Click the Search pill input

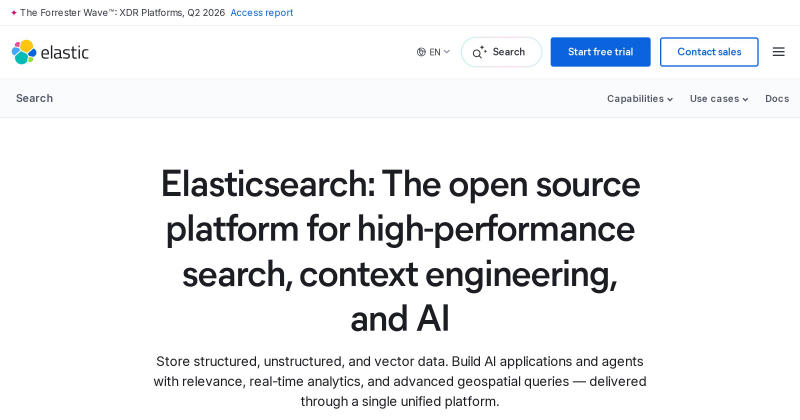coord(501,52)
